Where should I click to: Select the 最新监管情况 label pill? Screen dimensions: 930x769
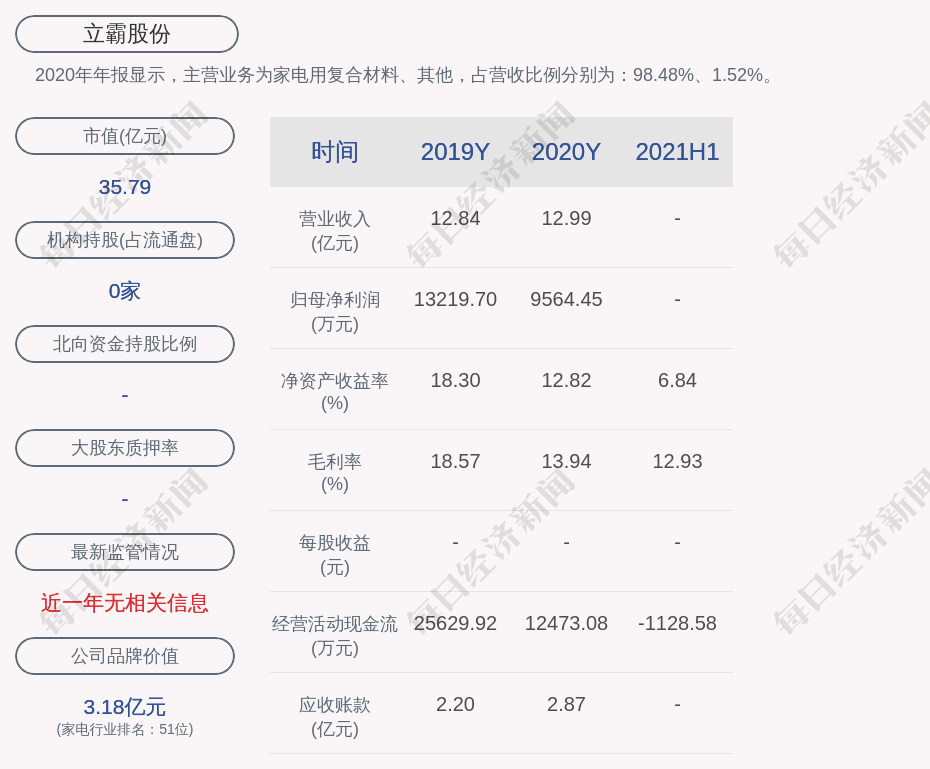pyautogui.click(x=125, y=552)
